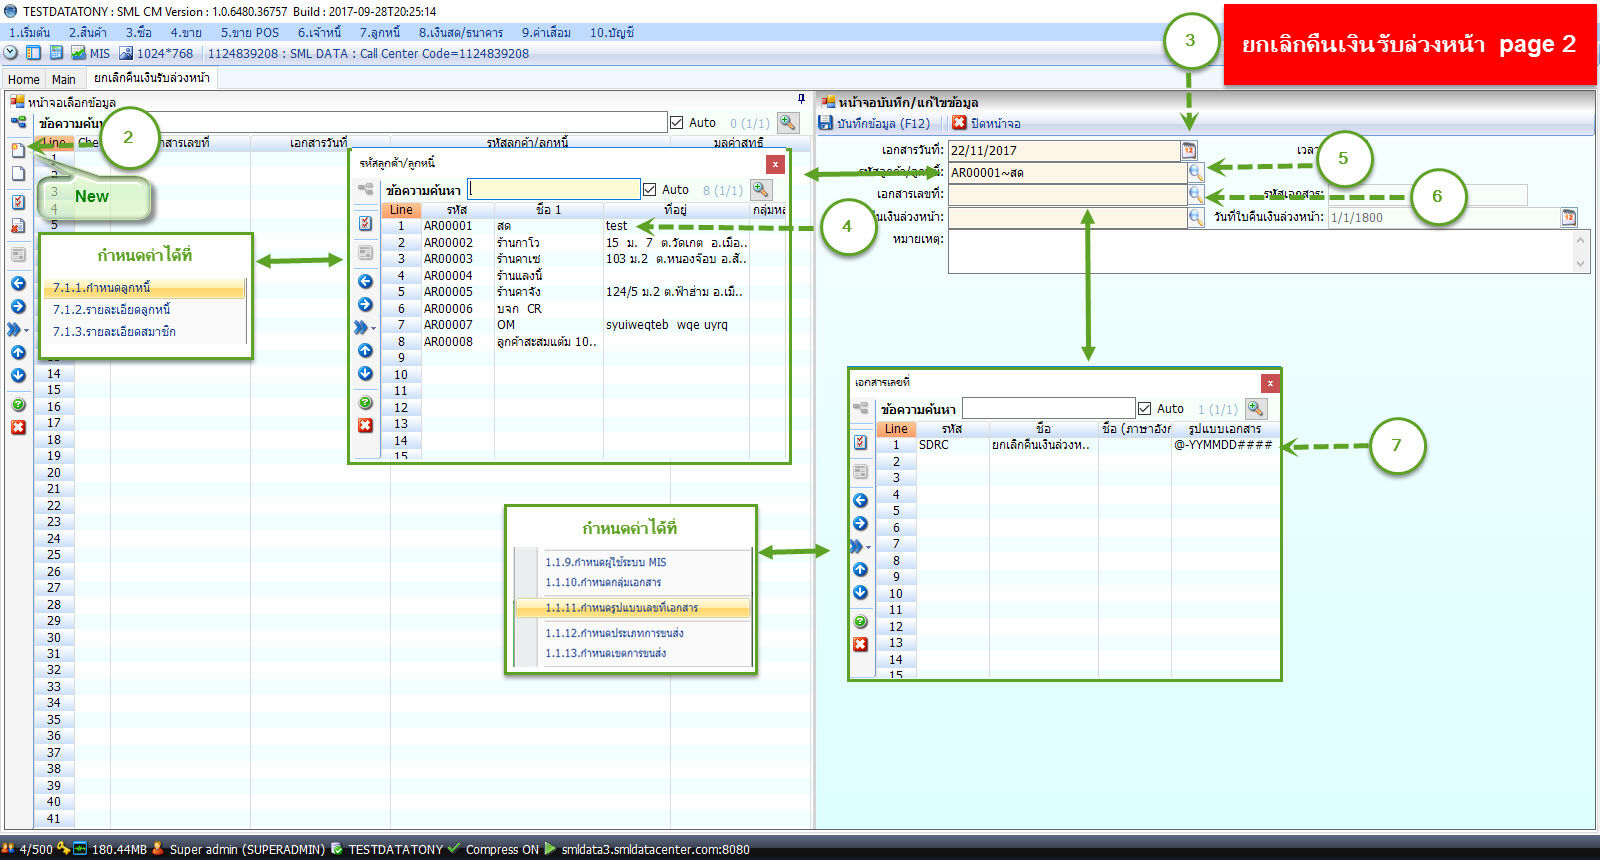This screenshot has width=1600, height=860.
Task: Switch to the Home tab
Action: click(x=24, y=79)
